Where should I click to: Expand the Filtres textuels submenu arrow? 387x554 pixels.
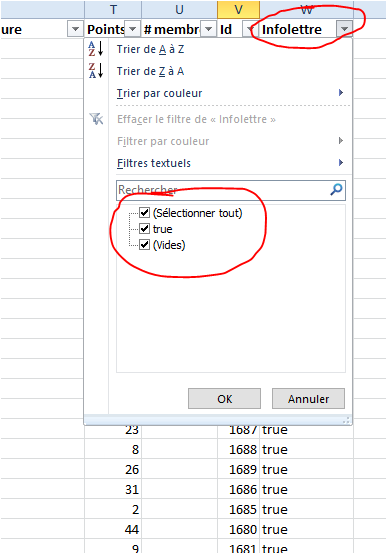(x=341, y=163)
